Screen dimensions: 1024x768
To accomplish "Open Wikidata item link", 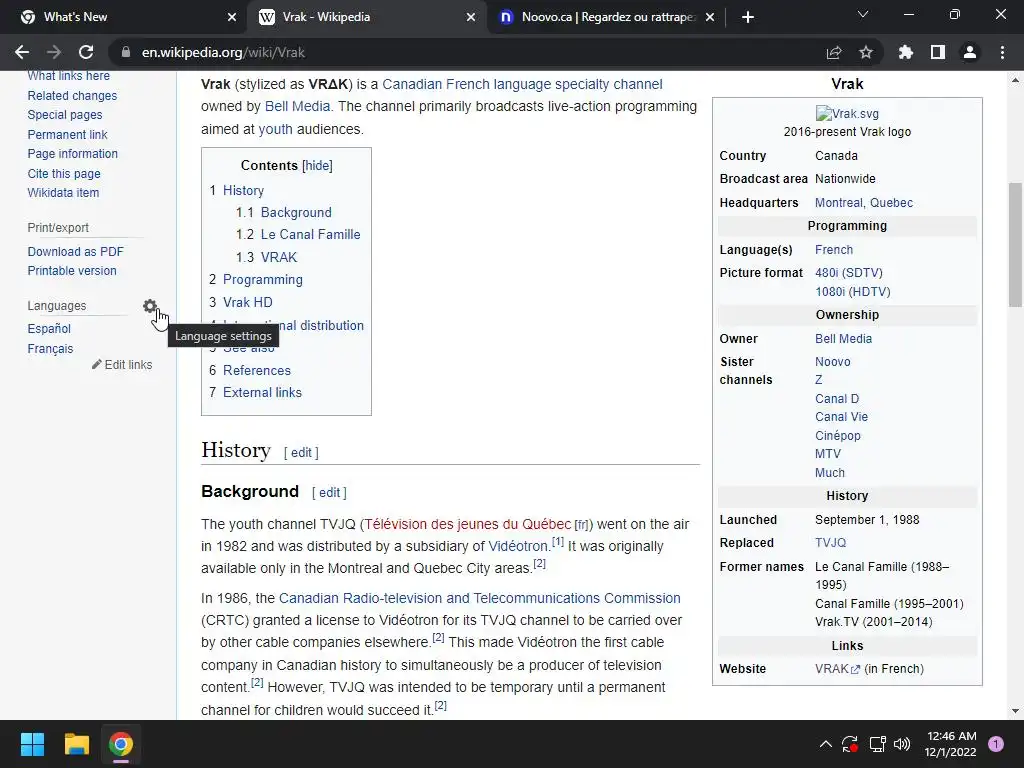I will point(63,193).
